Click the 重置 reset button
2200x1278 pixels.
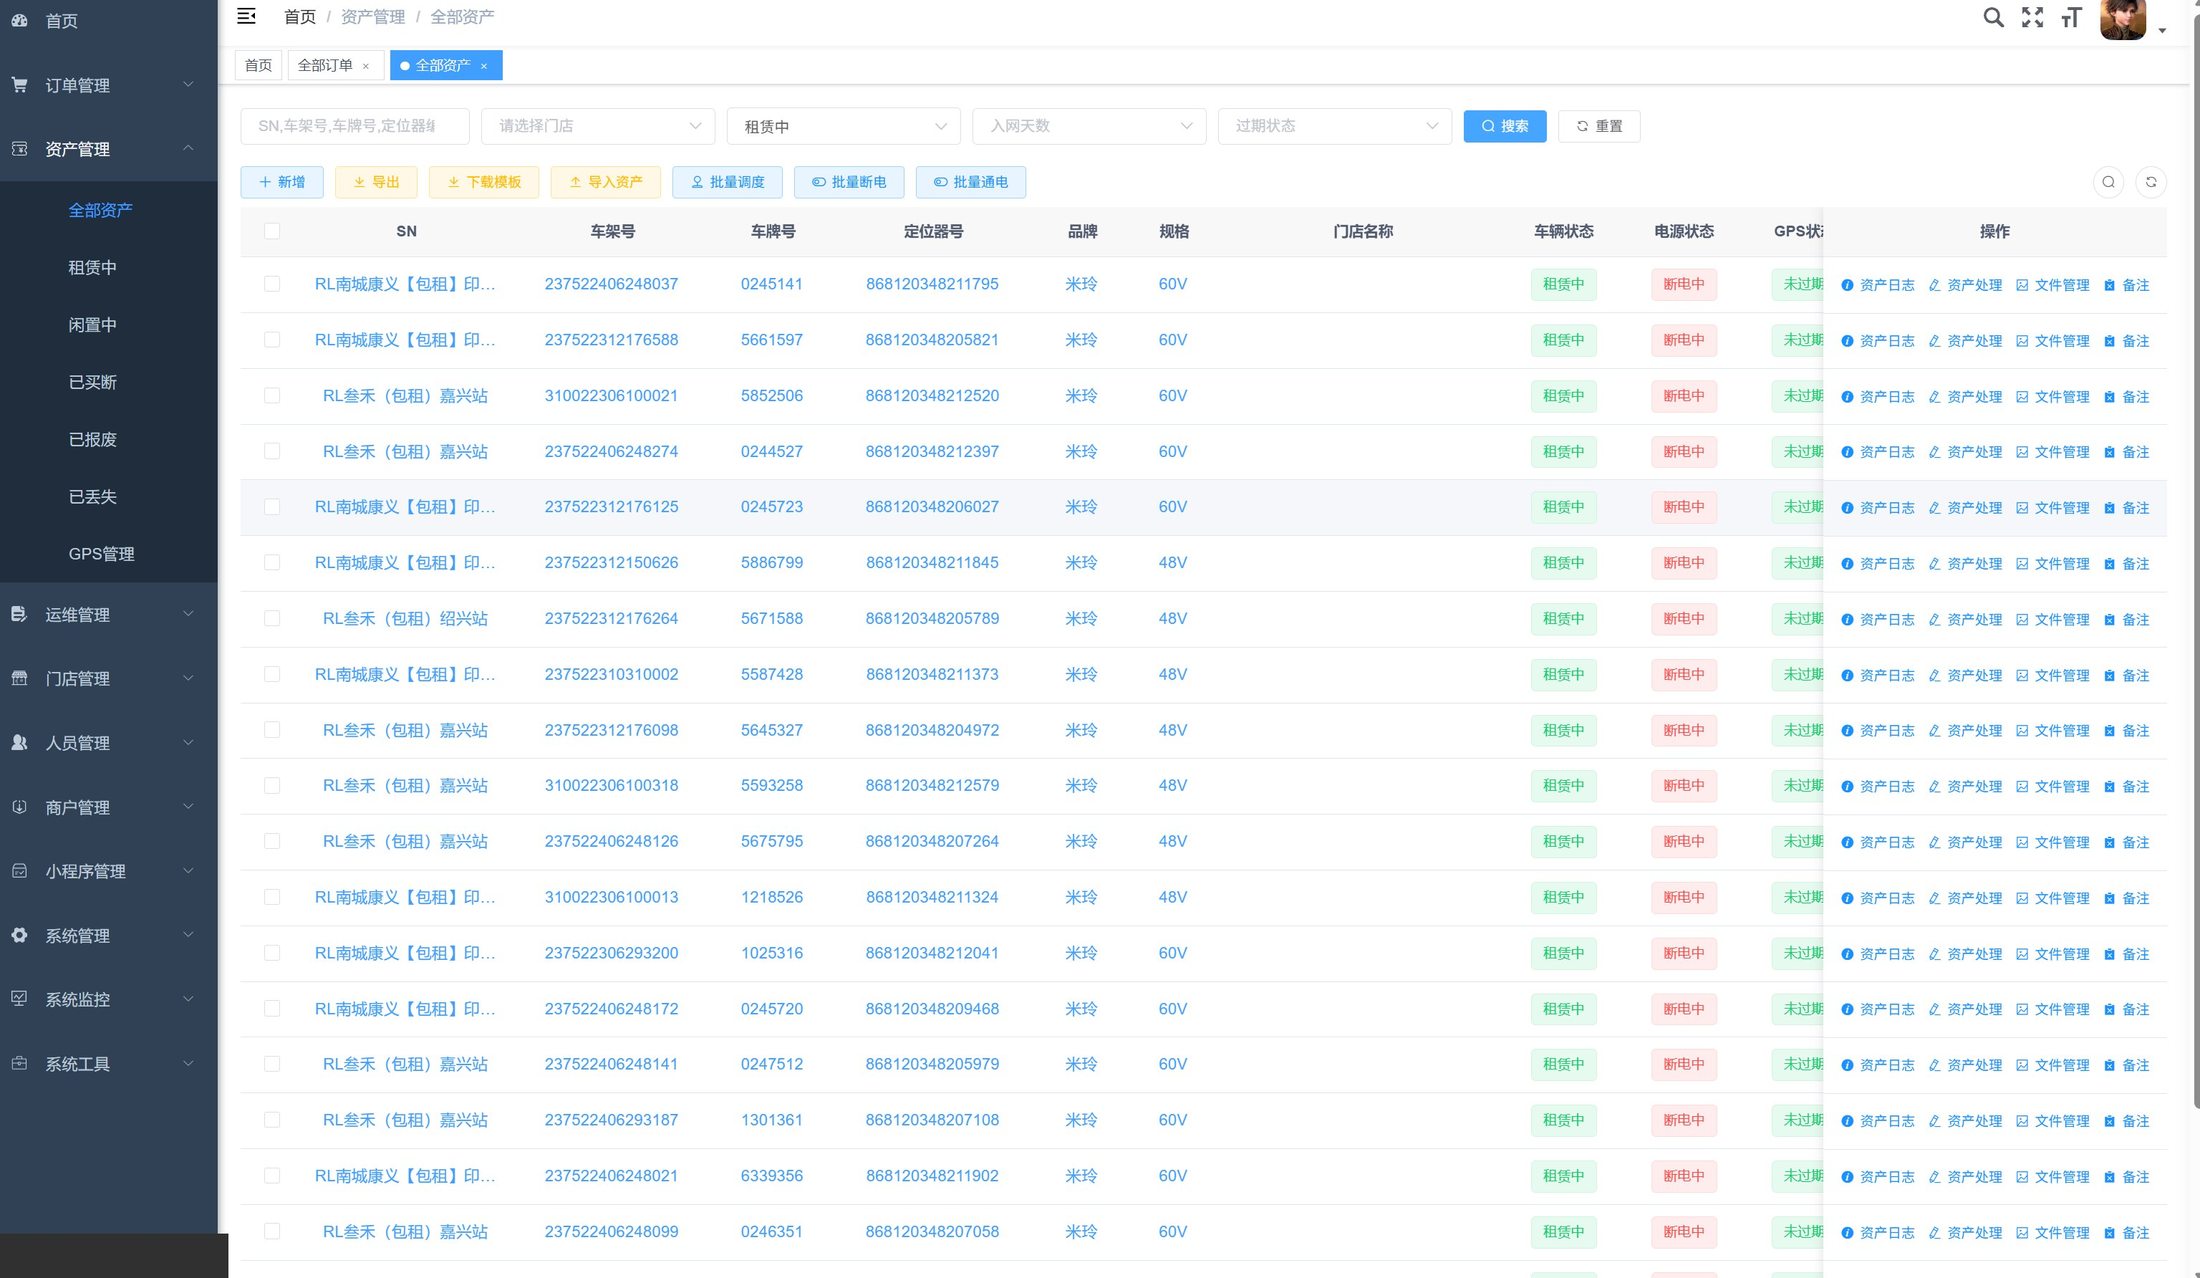point(1599,126)
